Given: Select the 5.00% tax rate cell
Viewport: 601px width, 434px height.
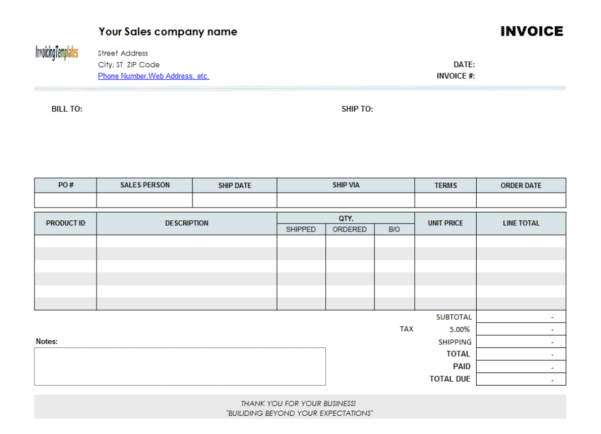Looking at the screenshot, I should [459, 329].
